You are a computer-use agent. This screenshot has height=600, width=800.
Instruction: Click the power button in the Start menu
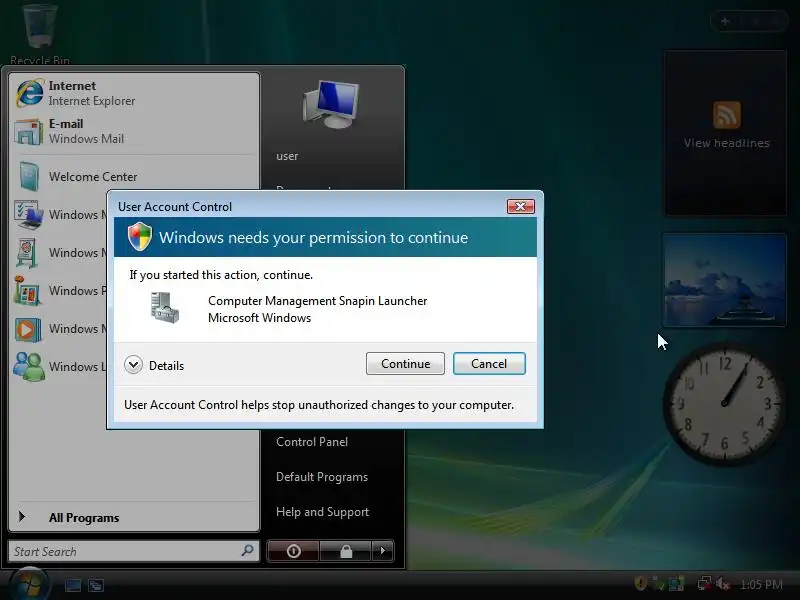click(x=293, y=551)
